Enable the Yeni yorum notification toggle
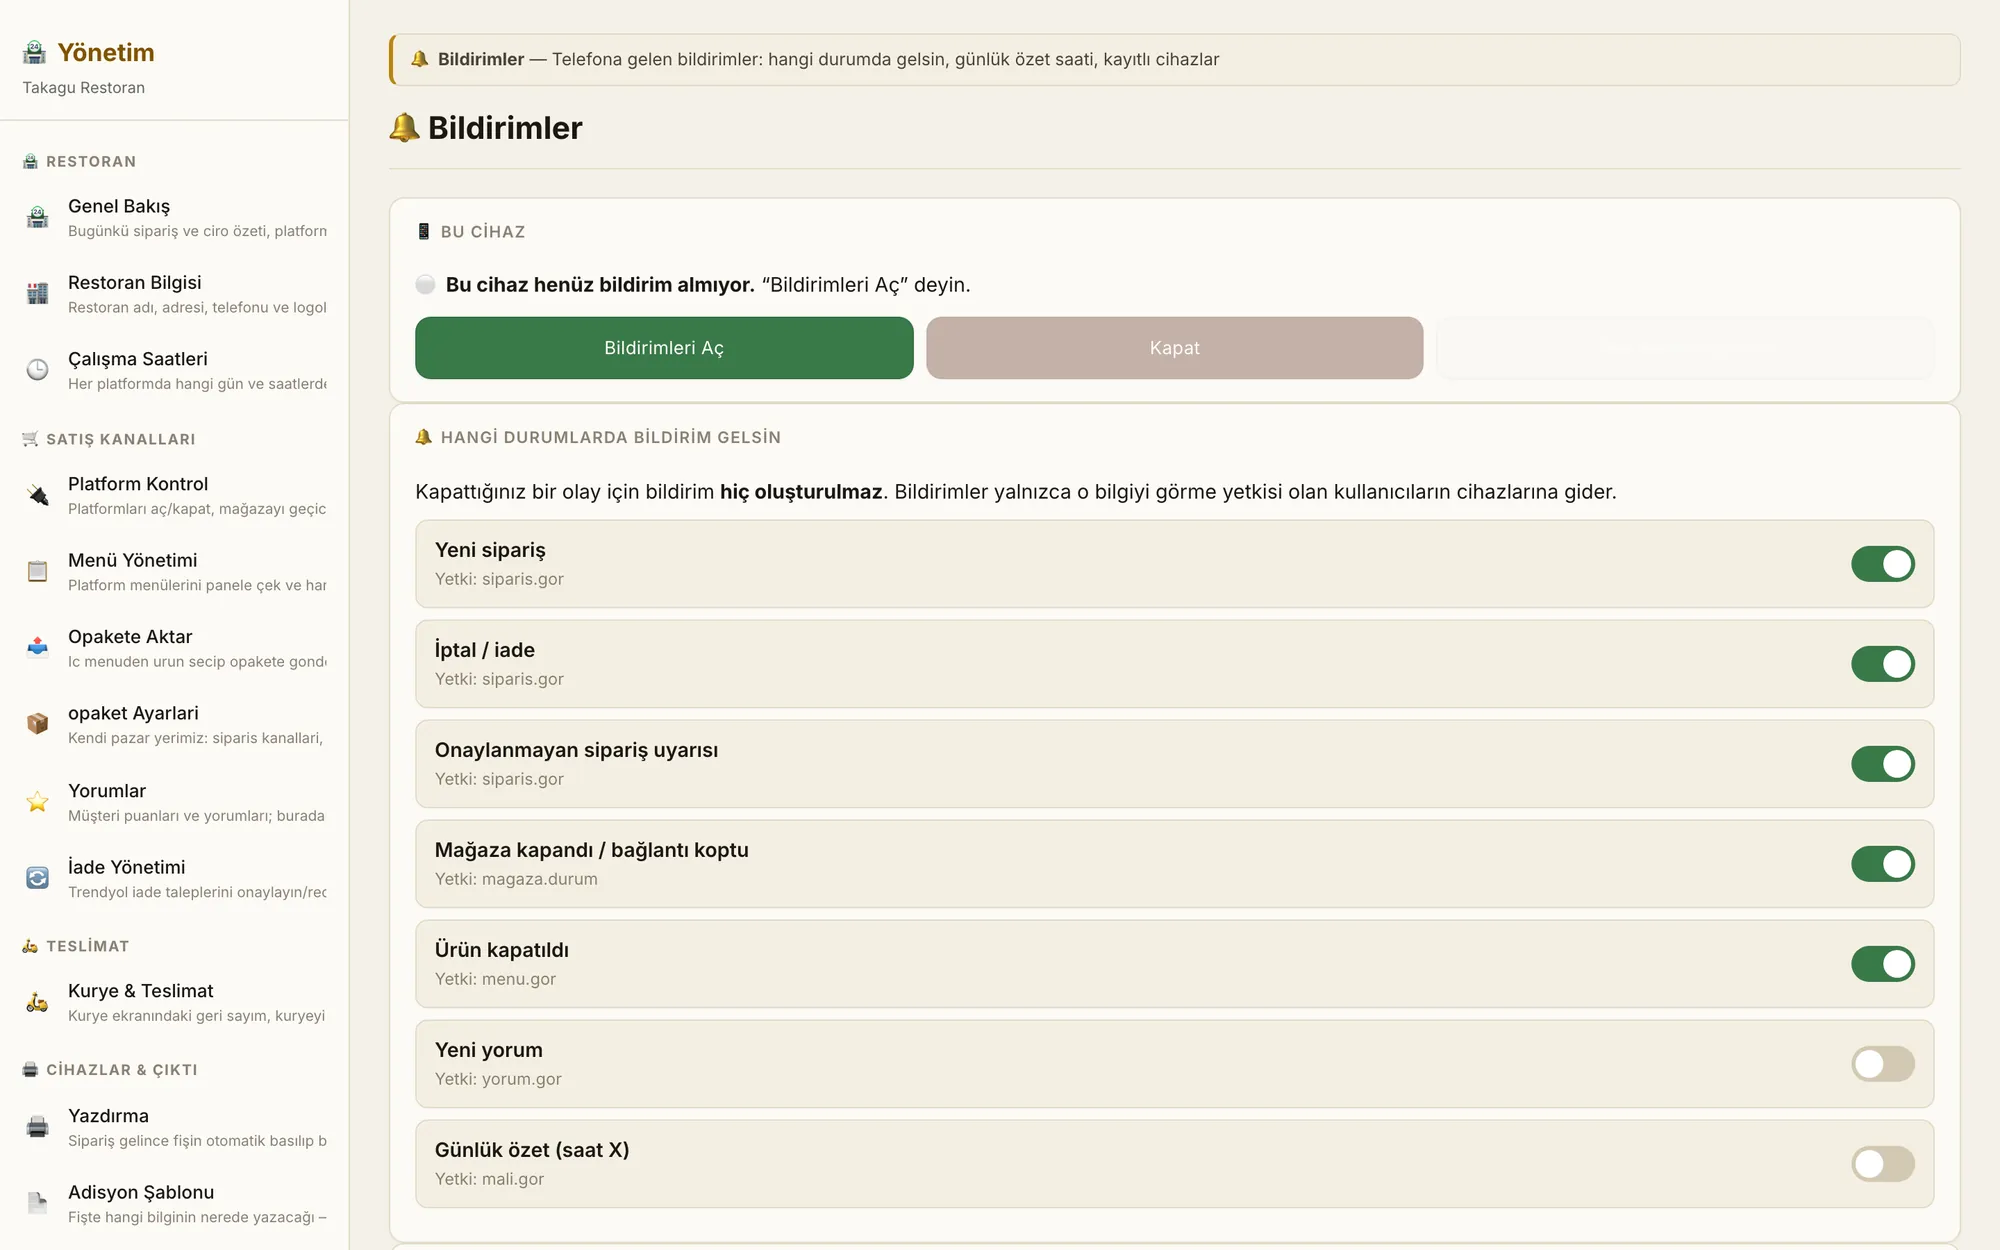This screenshot has height=1250, width=2000. tap(1882, 1064)
